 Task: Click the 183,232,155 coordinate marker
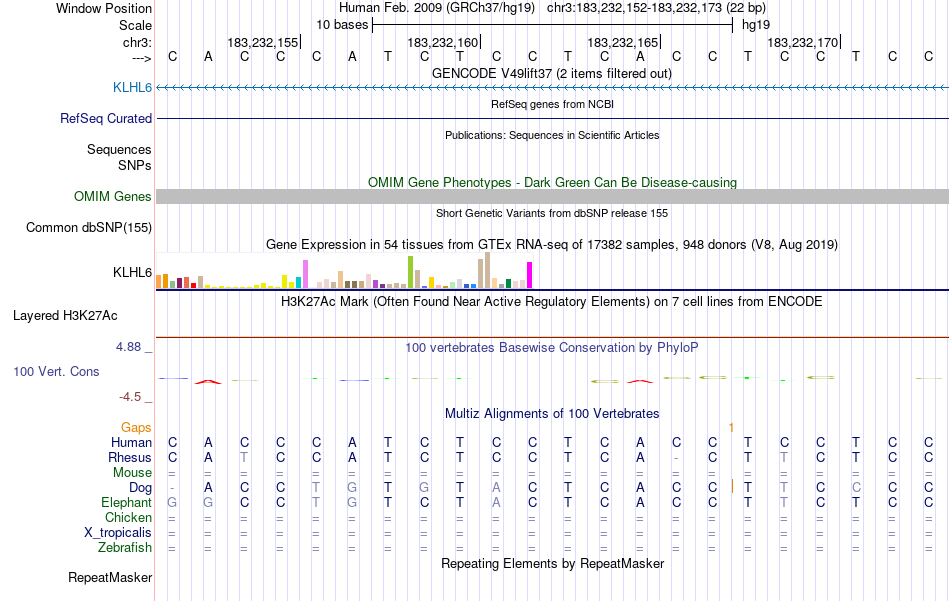pyautogui.click(x=263, y=42)
